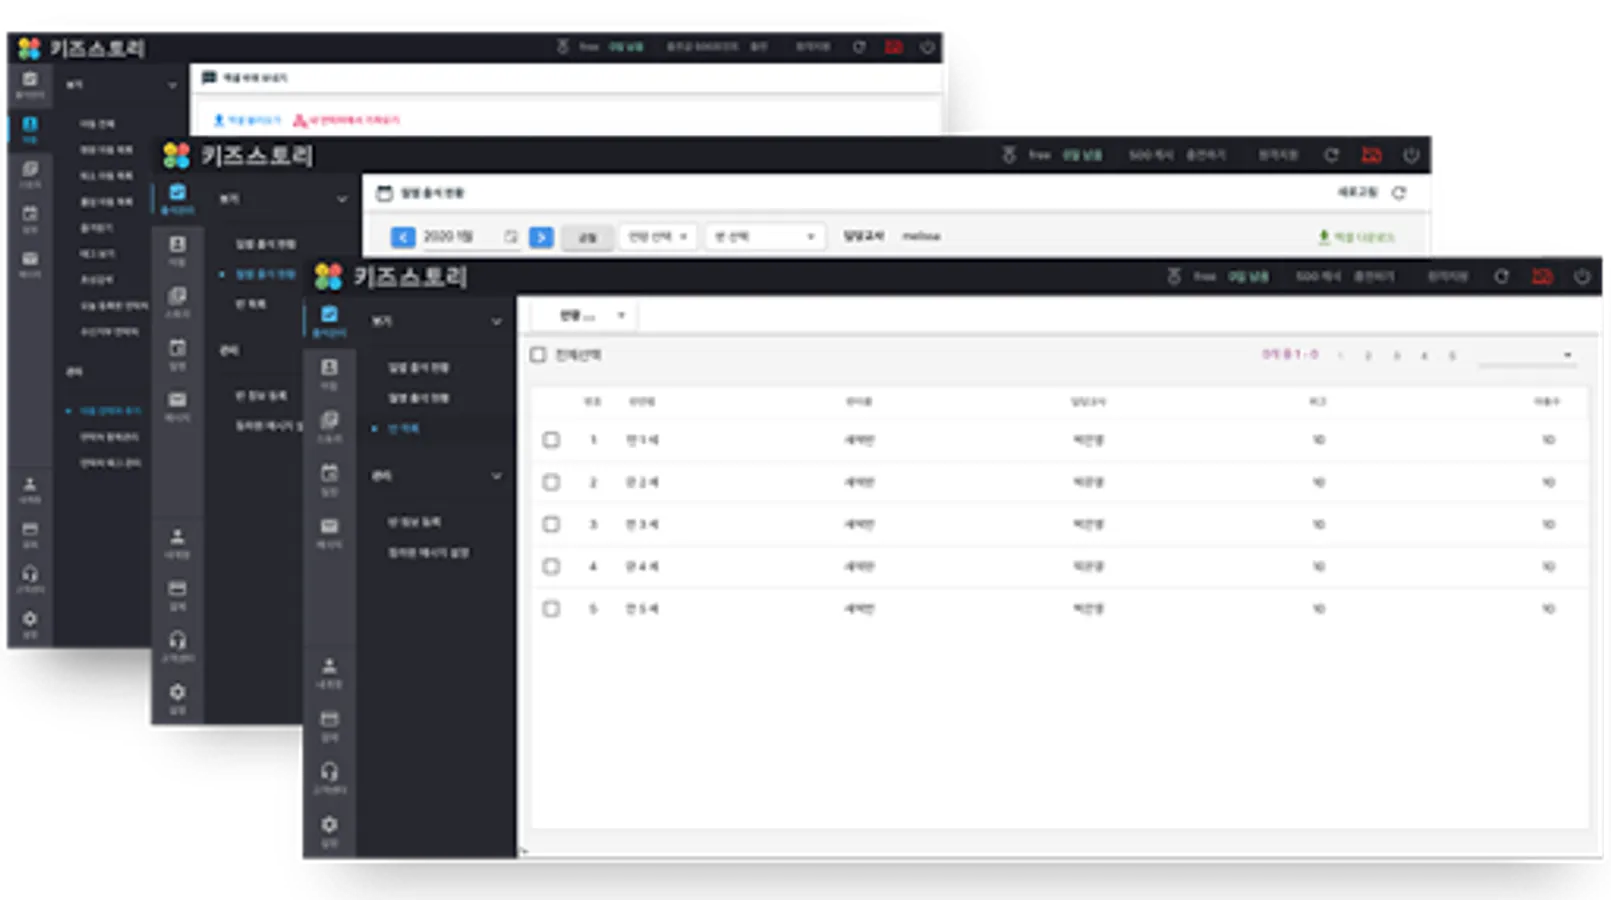Tick the checkbox for table row 3
This screenshot has height=900, width=1611.
pos(551,524)
